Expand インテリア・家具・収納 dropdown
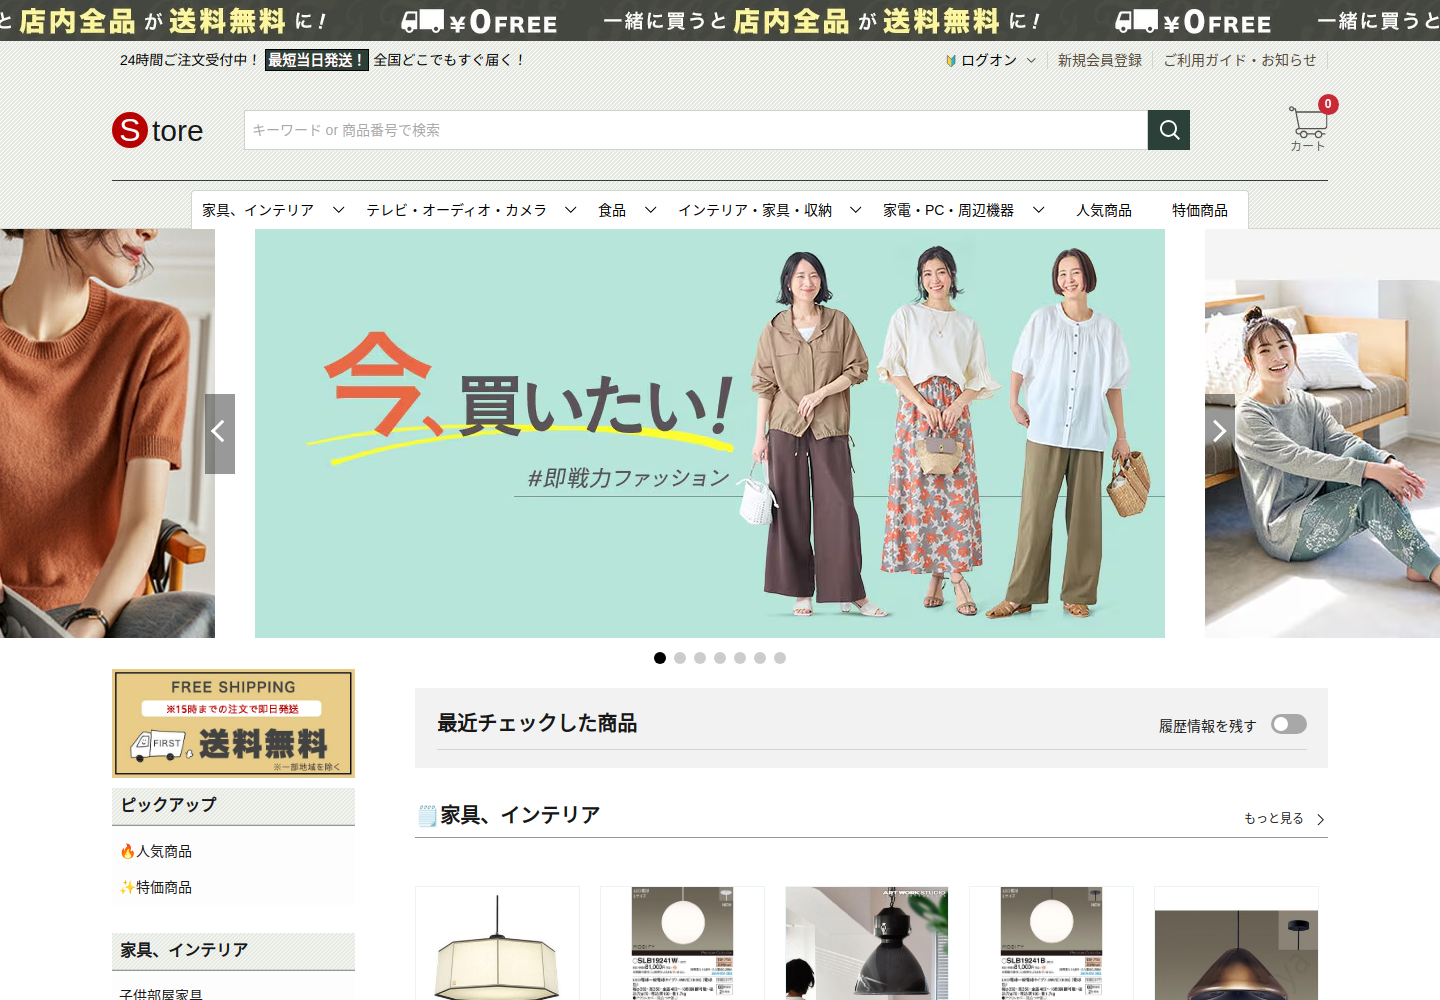The image size is (1440, 1000). 855,210
